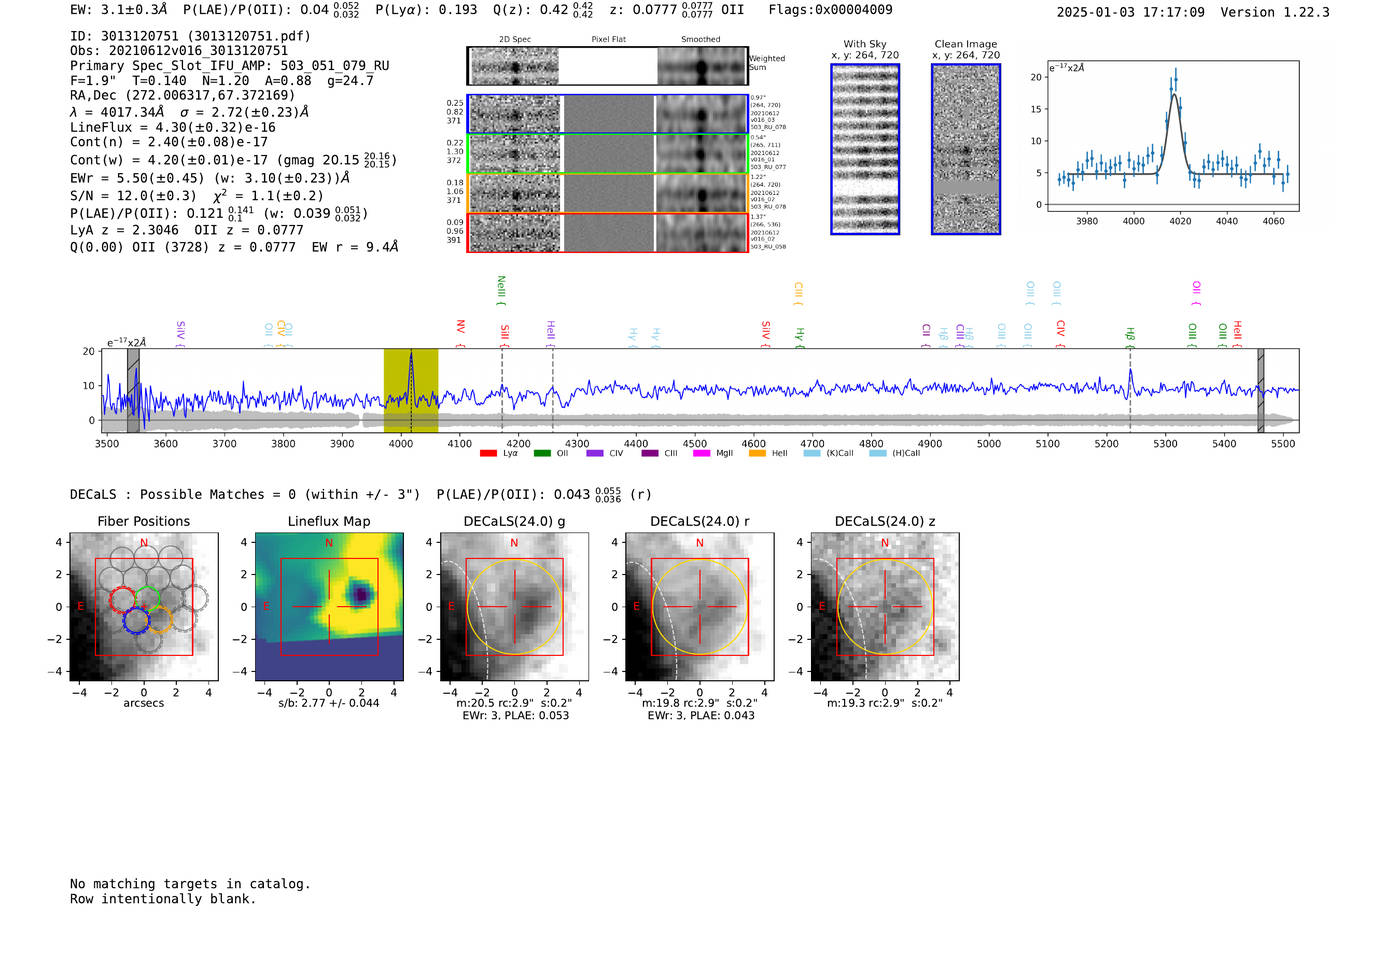Click the magenta OII label near 5350Å

[1196, 293]
